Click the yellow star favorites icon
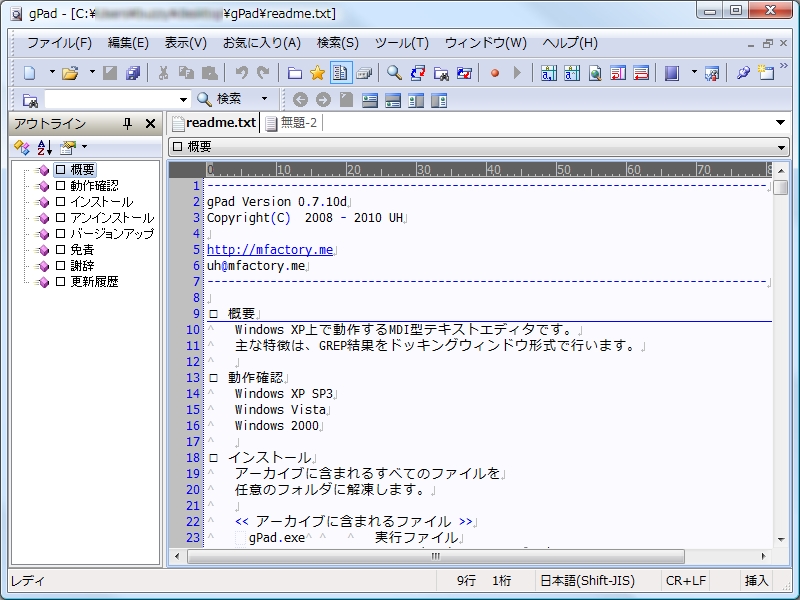 (x=318, y=72)
